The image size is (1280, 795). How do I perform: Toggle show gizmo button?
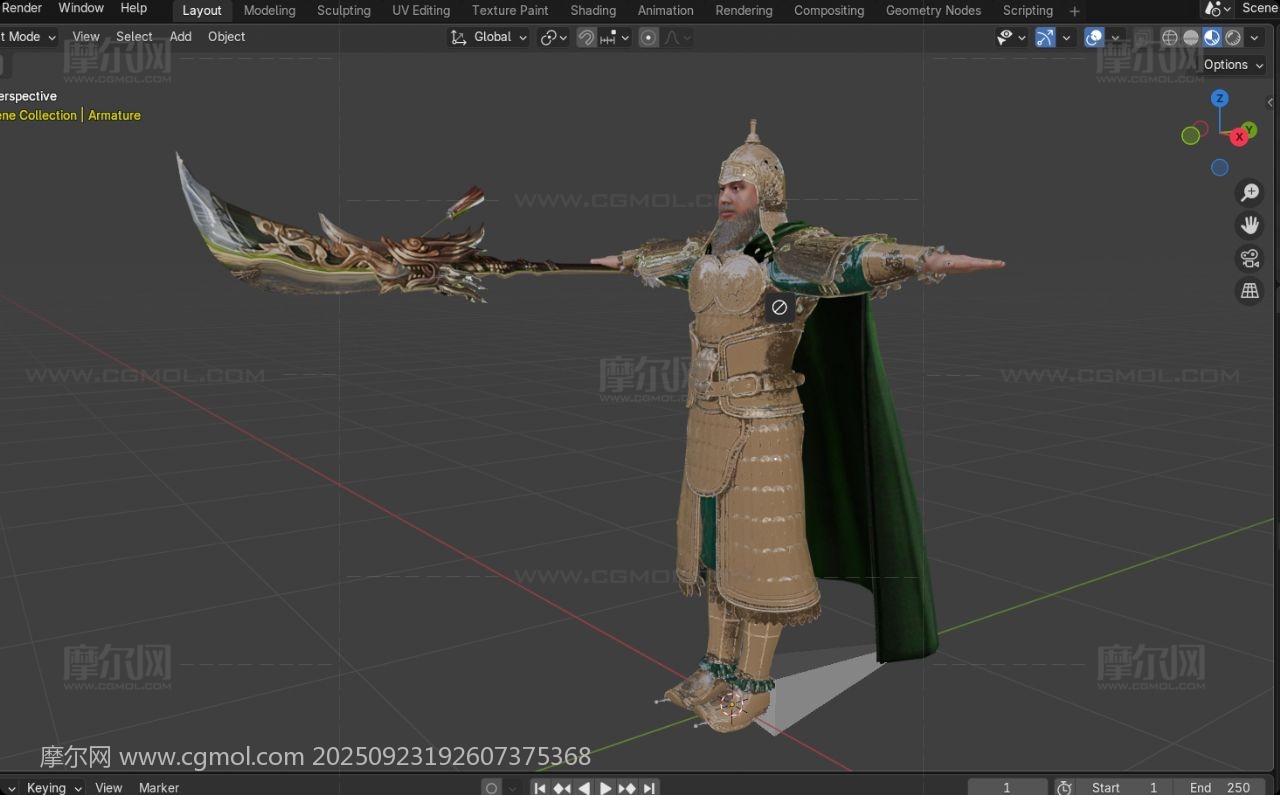pos(1045,37)
